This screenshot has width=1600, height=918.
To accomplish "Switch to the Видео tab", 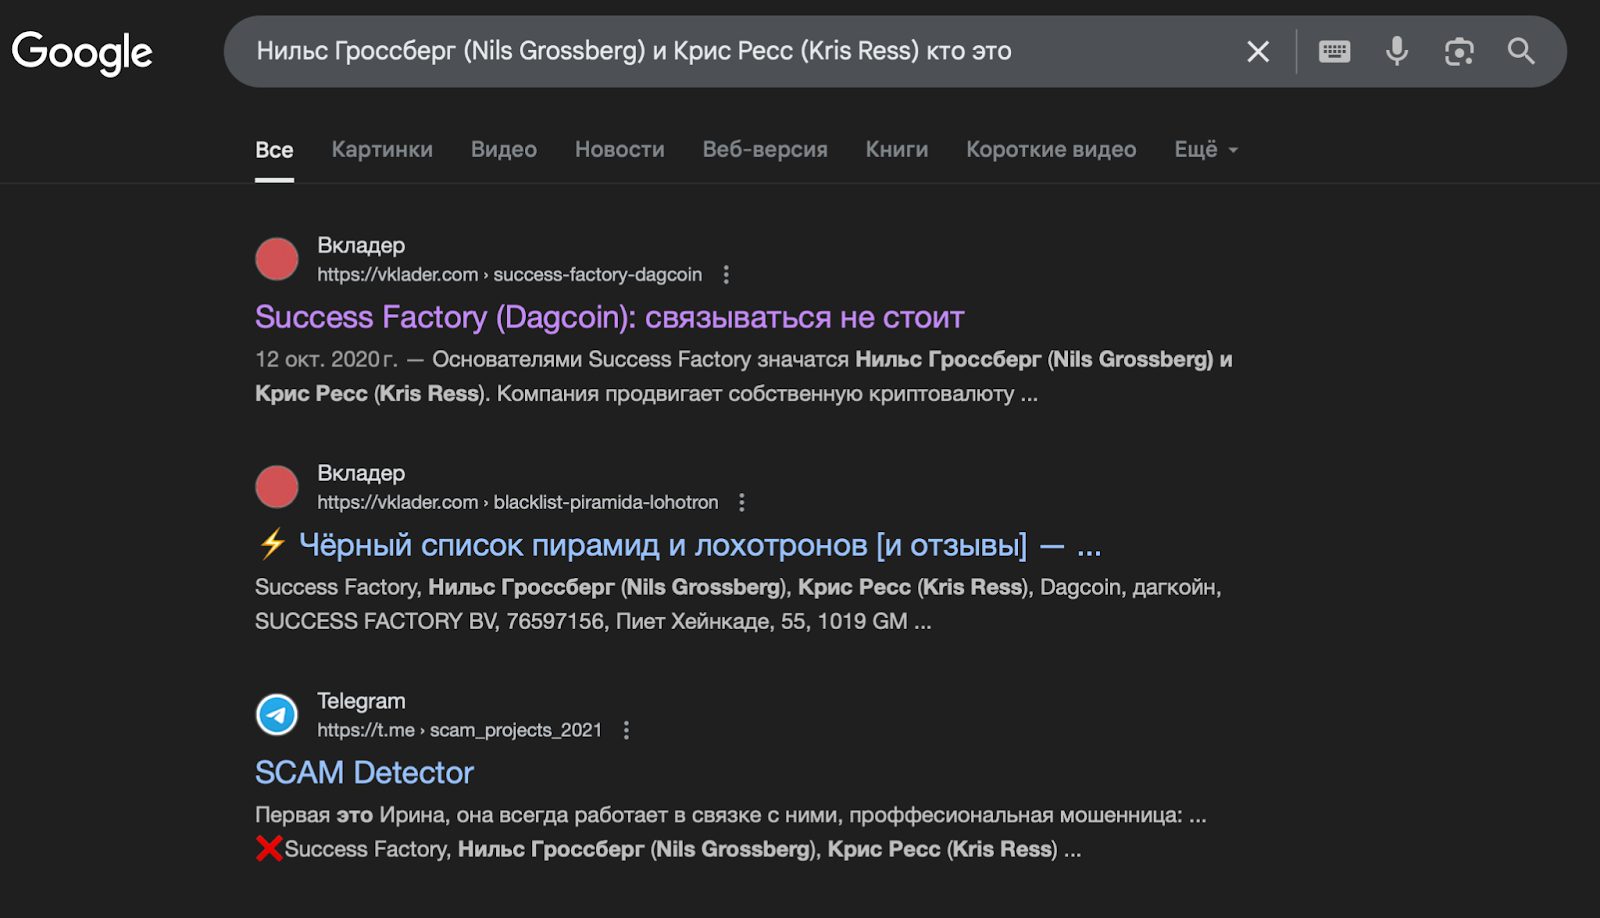I will point(504,150).
